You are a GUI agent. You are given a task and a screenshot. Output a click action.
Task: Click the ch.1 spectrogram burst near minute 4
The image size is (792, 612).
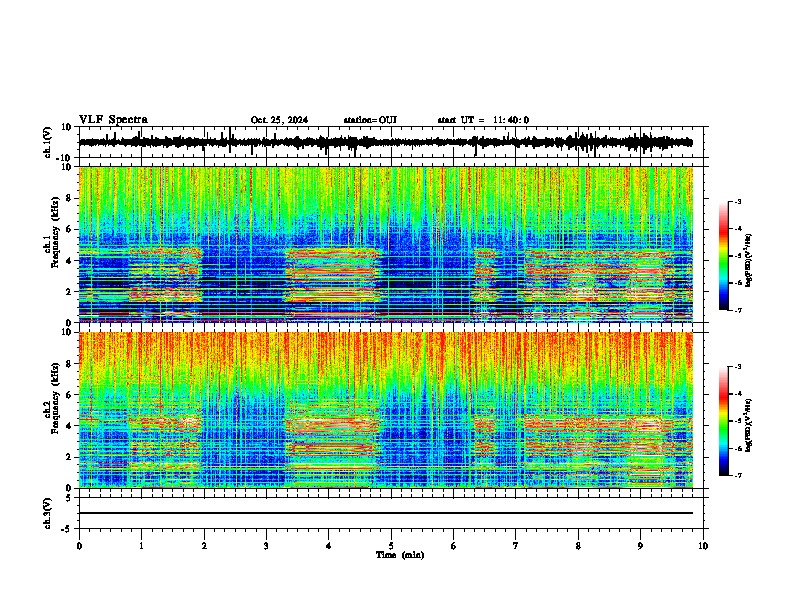(x=331, y=275)
